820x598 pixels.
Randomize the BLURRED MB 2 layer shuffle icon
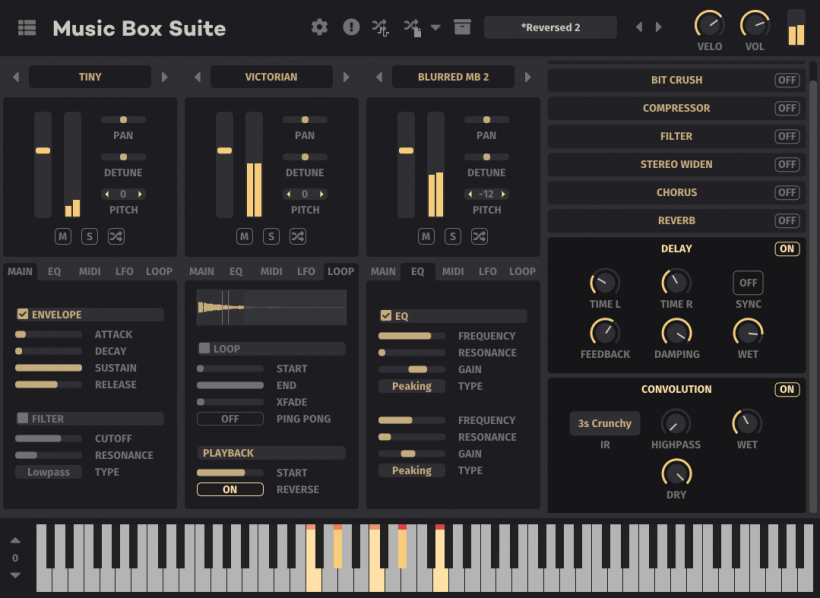pyautogui.click(x=480, y=236)
